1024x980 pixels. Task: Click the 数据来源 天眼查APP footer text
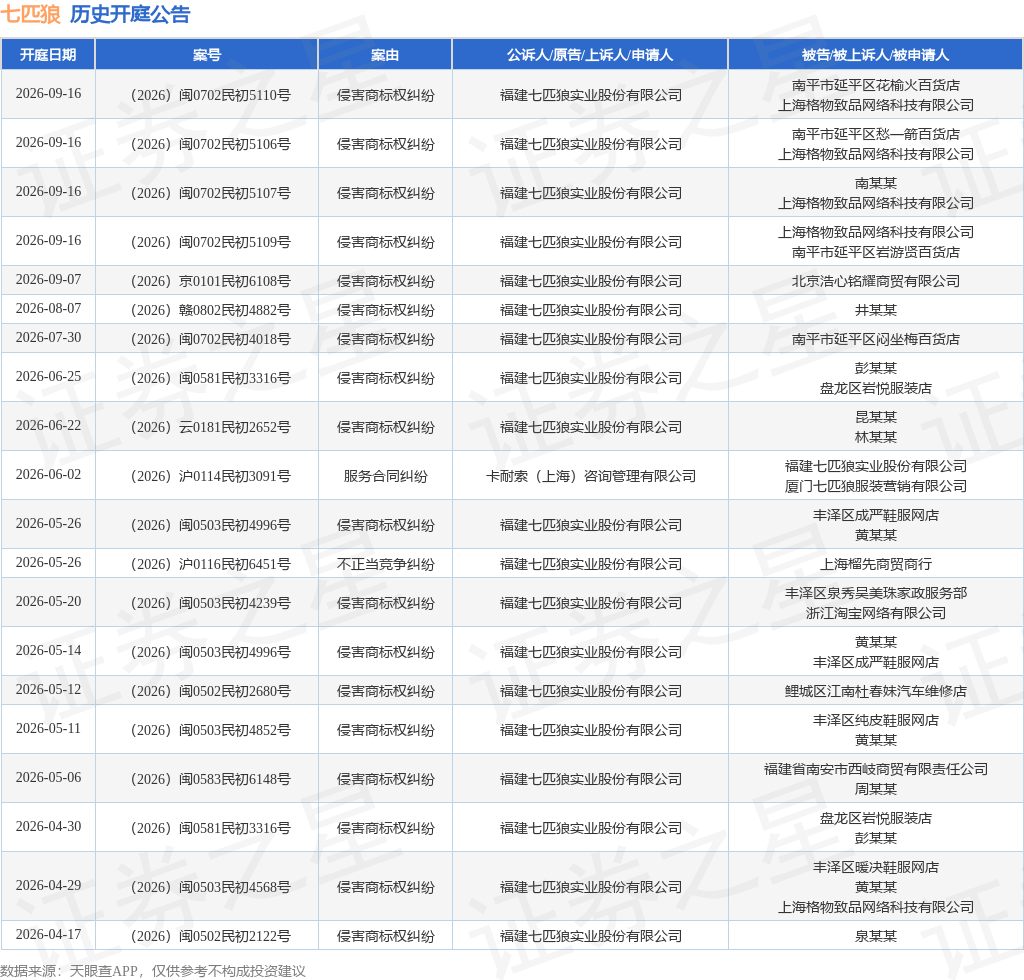153,972
